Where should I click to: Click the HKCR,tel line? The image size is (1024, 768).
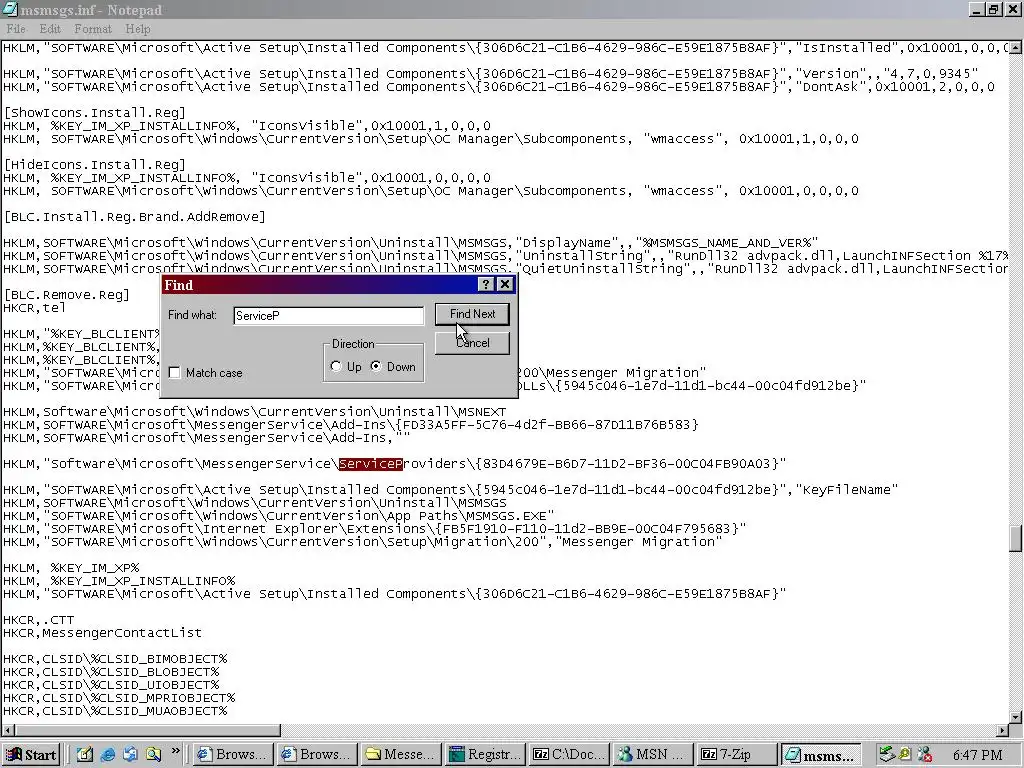[34, 308]
